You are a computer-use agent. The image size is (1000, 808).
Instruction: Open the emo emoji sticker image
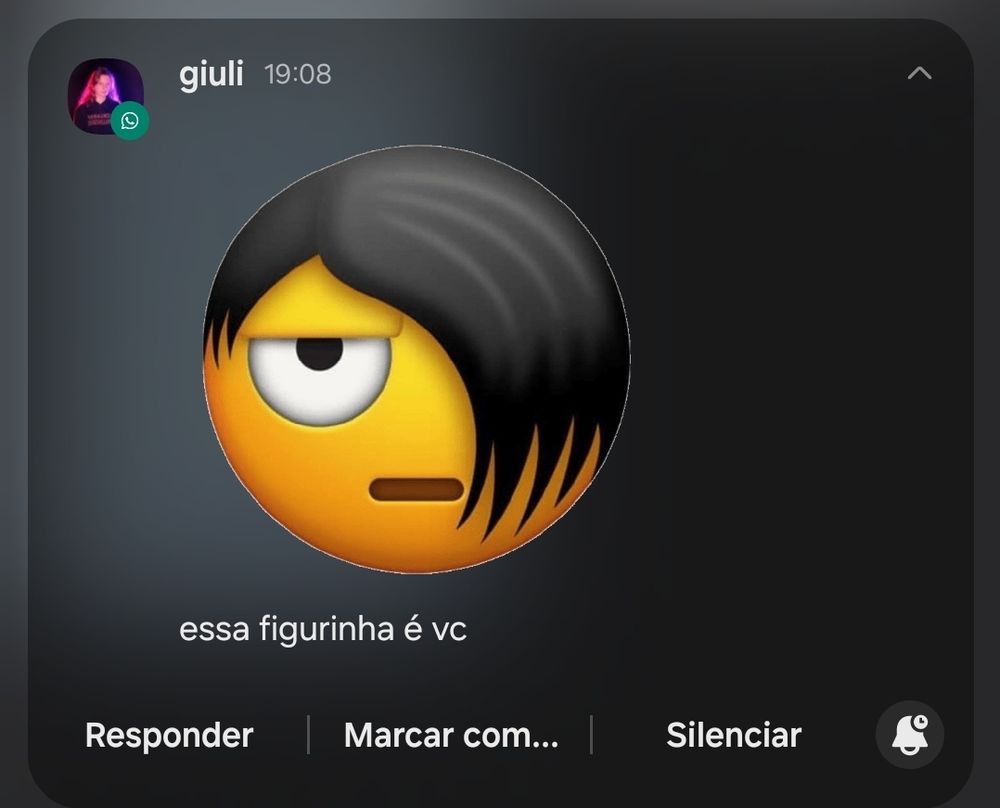point(416,359)
